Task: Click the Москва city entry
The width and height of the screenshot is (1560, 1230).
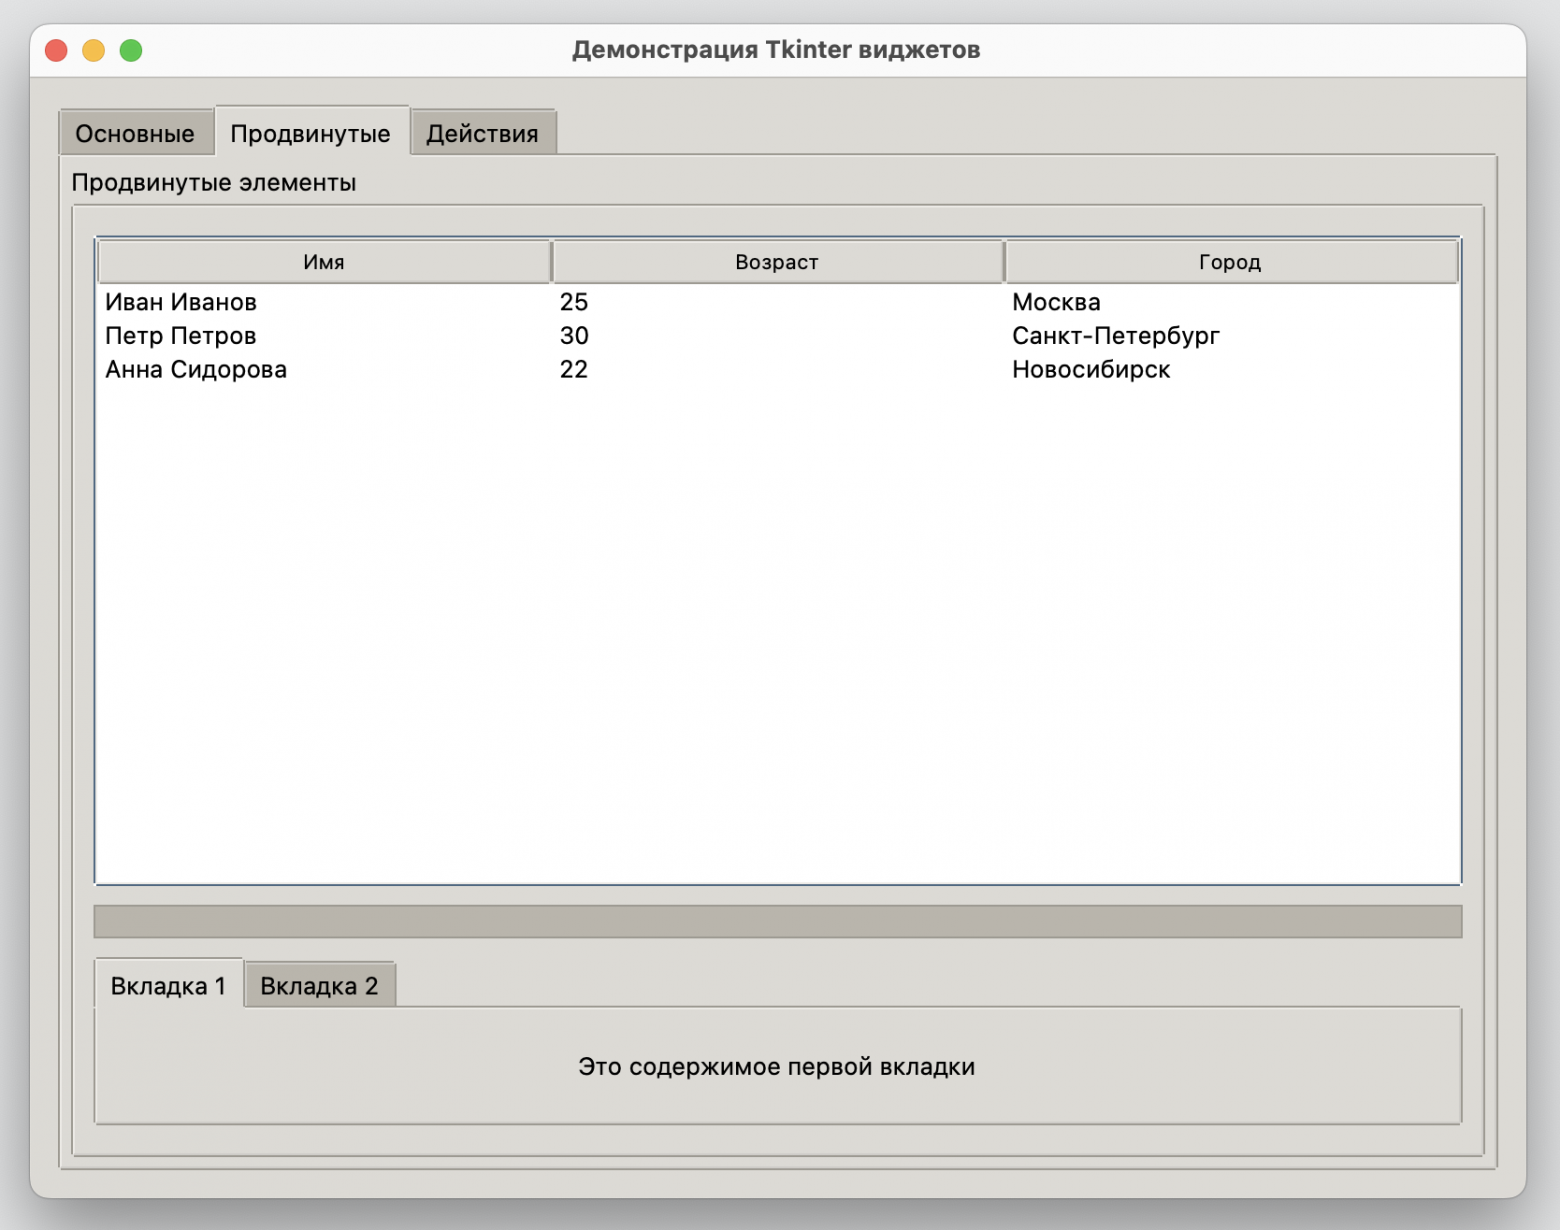Action: [1056, 302]
